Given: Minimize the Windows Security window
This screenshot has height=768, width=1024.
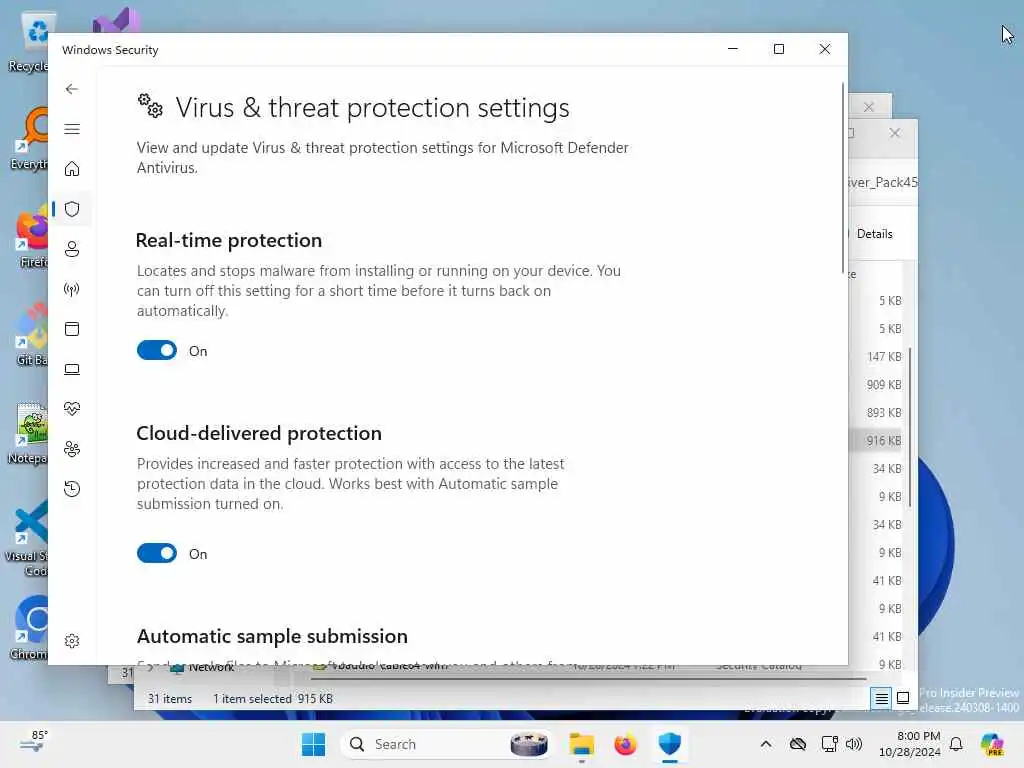Looking at the screenshot, I should tap(733, 49).
